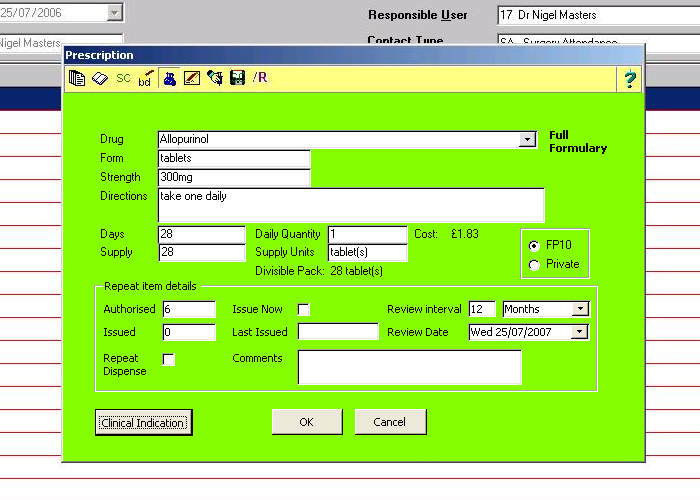Click the Clinical Indication button
Screen dimensions: 700x500
pyautogui.click(x=144, y=422)
